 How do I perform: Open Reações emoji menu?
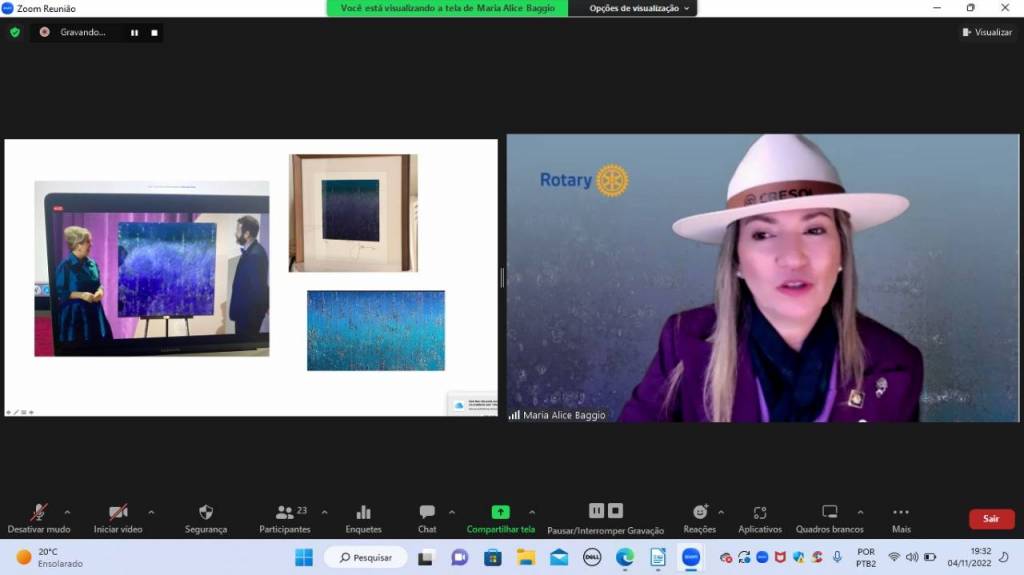tap(699, 513)
